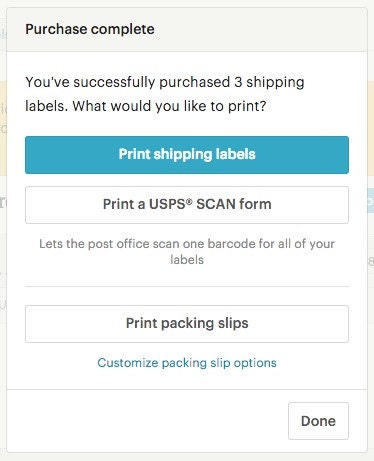Click the dimmed page left of the dialog
The height and width of the screenshot is (461, 374).
point(3,233)
